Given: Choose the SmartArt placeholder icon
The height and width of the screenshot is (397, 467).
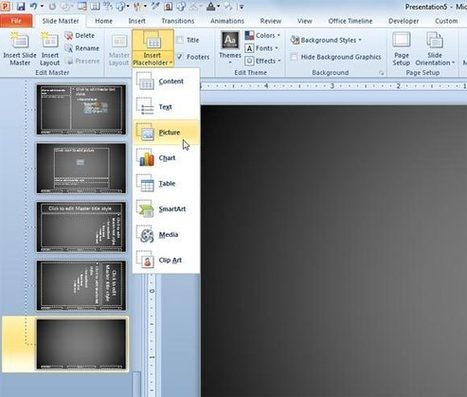Looking at the screenshot, I should point(145,209).
